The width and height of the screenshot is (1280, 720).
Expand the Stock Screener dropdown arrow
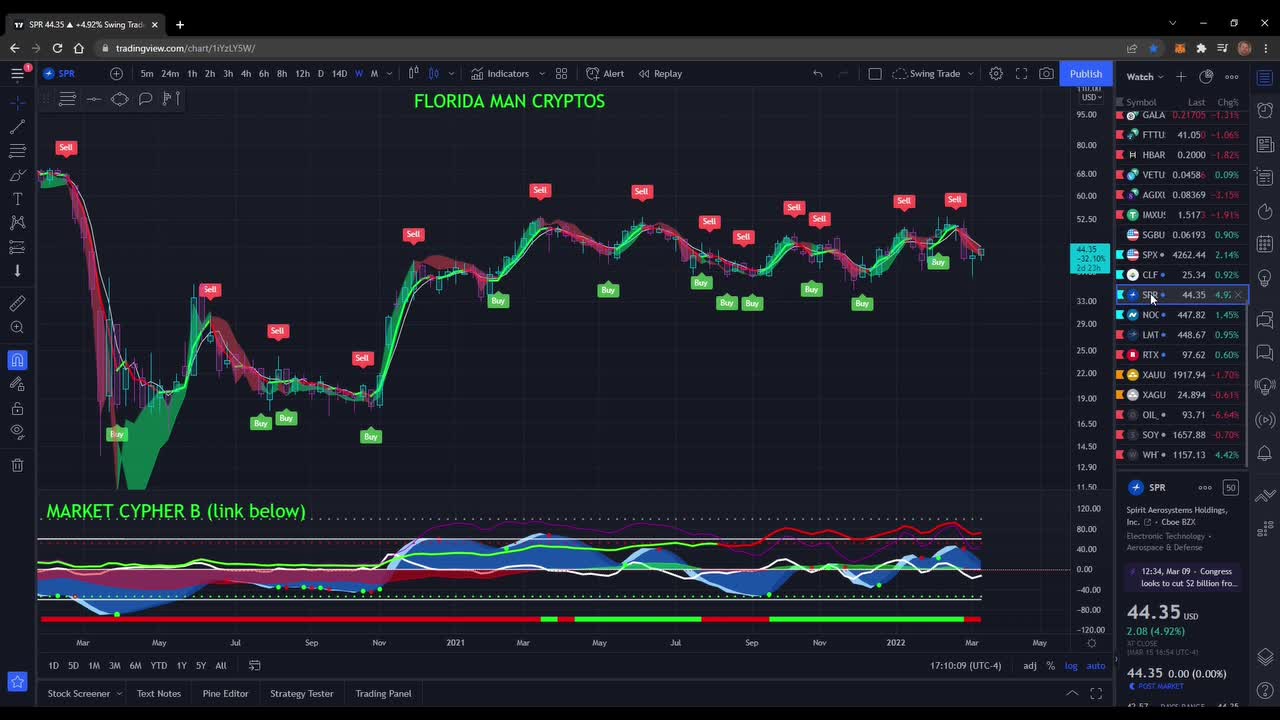tap(119, 693)
